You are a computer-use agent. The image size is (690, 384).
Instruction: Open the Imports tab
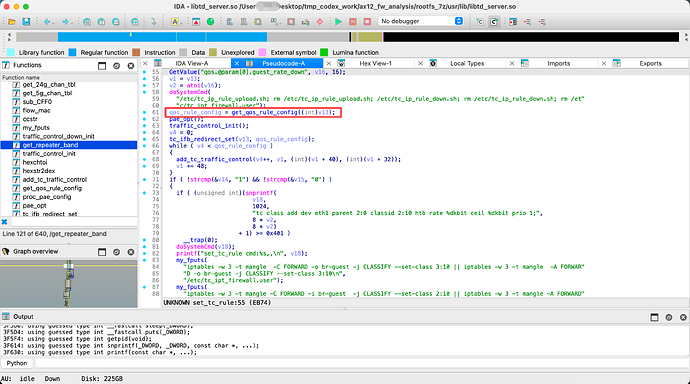click(x=558, y=63)
